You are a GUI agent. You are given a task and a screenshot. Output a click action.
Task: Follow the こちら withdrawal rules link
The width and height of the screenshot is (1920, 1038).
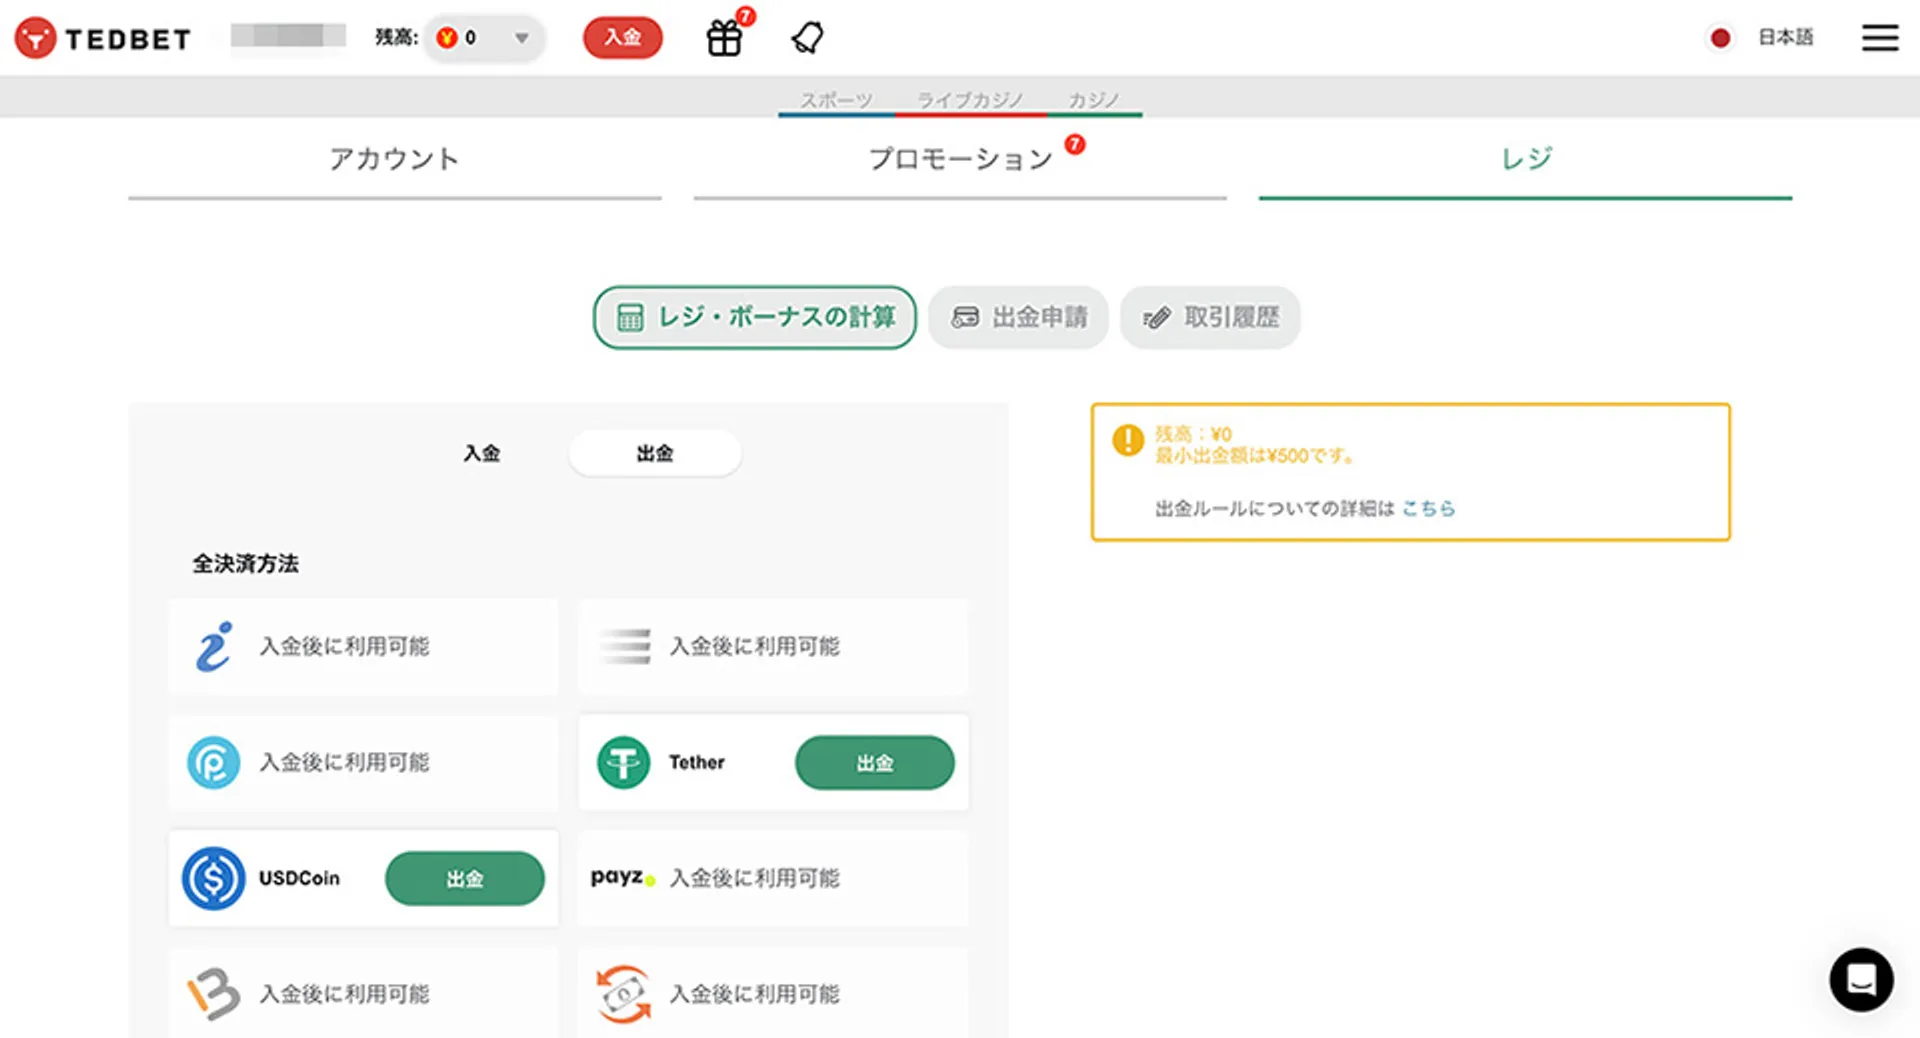(1428, 509)
